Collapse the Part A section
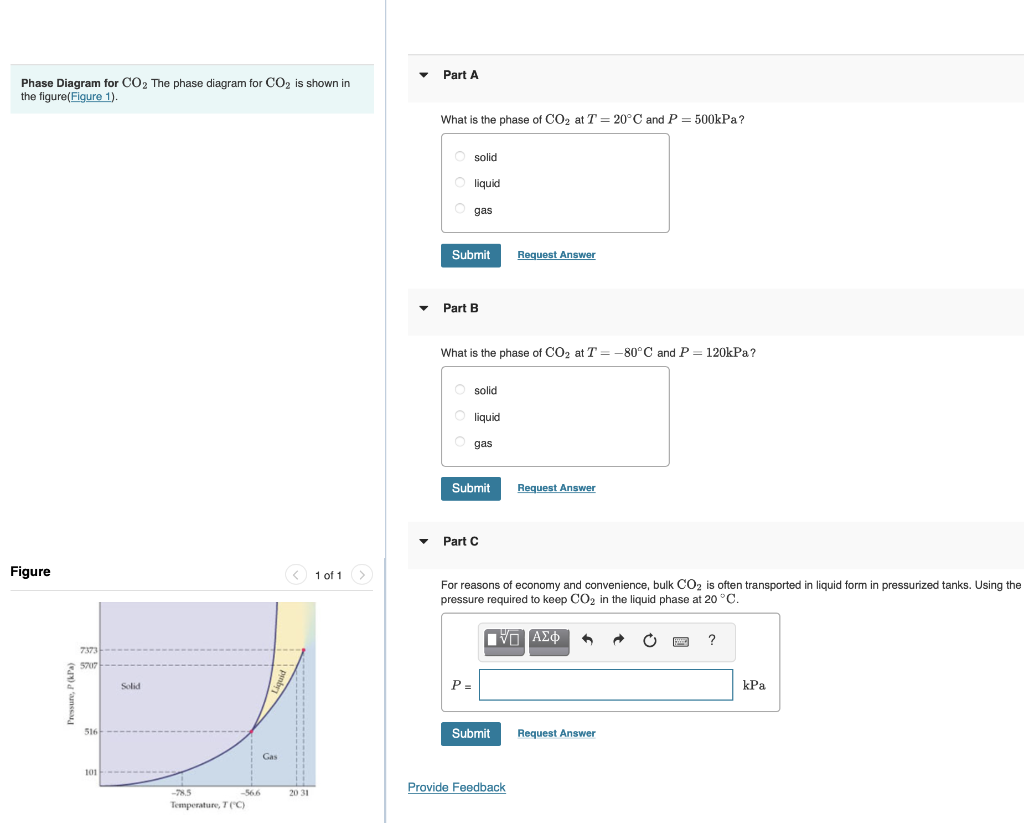Viewport: 1024px width, 823px height. pos(423,74)
